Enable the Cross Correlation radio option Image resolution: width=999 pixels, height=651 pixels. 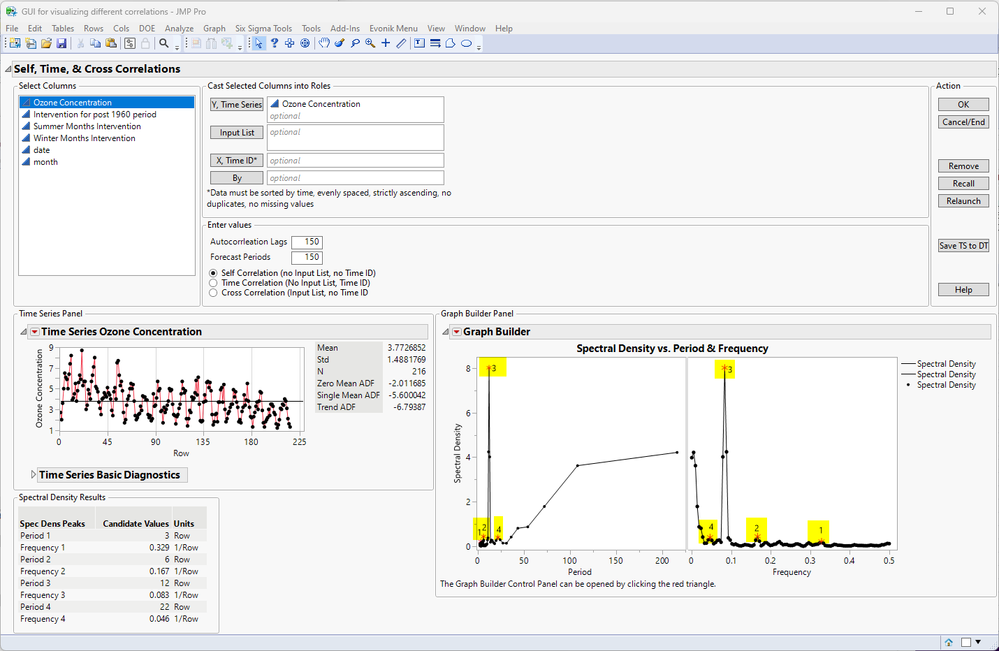click(x=213, y=293)
